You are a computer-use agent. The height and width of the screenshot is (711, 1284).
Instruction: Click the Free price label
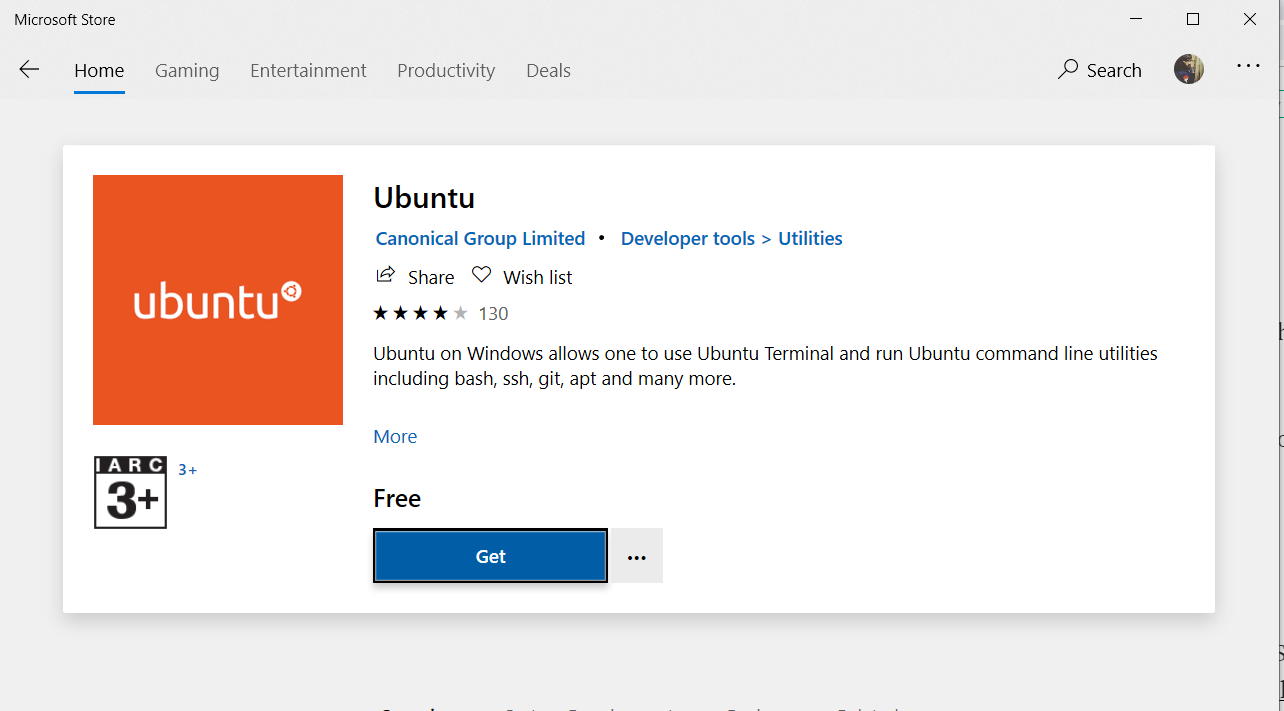397,498
